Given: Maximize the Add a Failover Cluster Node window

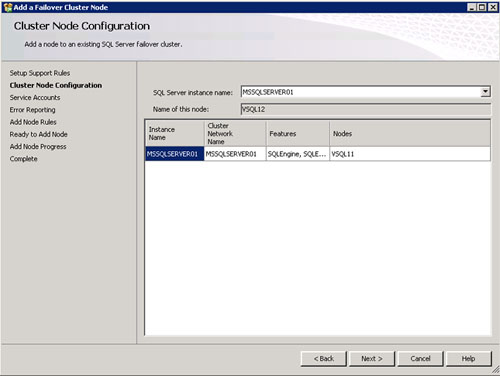Looking at the screenshot, I should pos(482,7).
